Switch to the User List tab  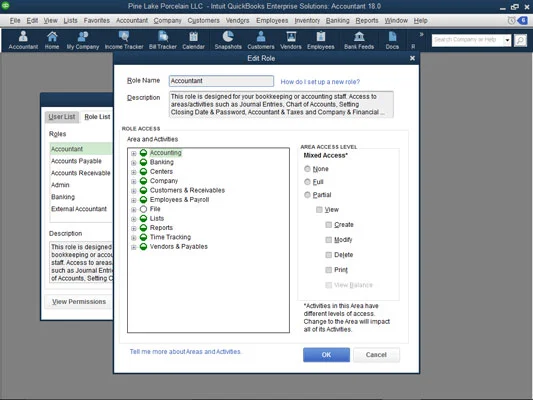(62, 117)
